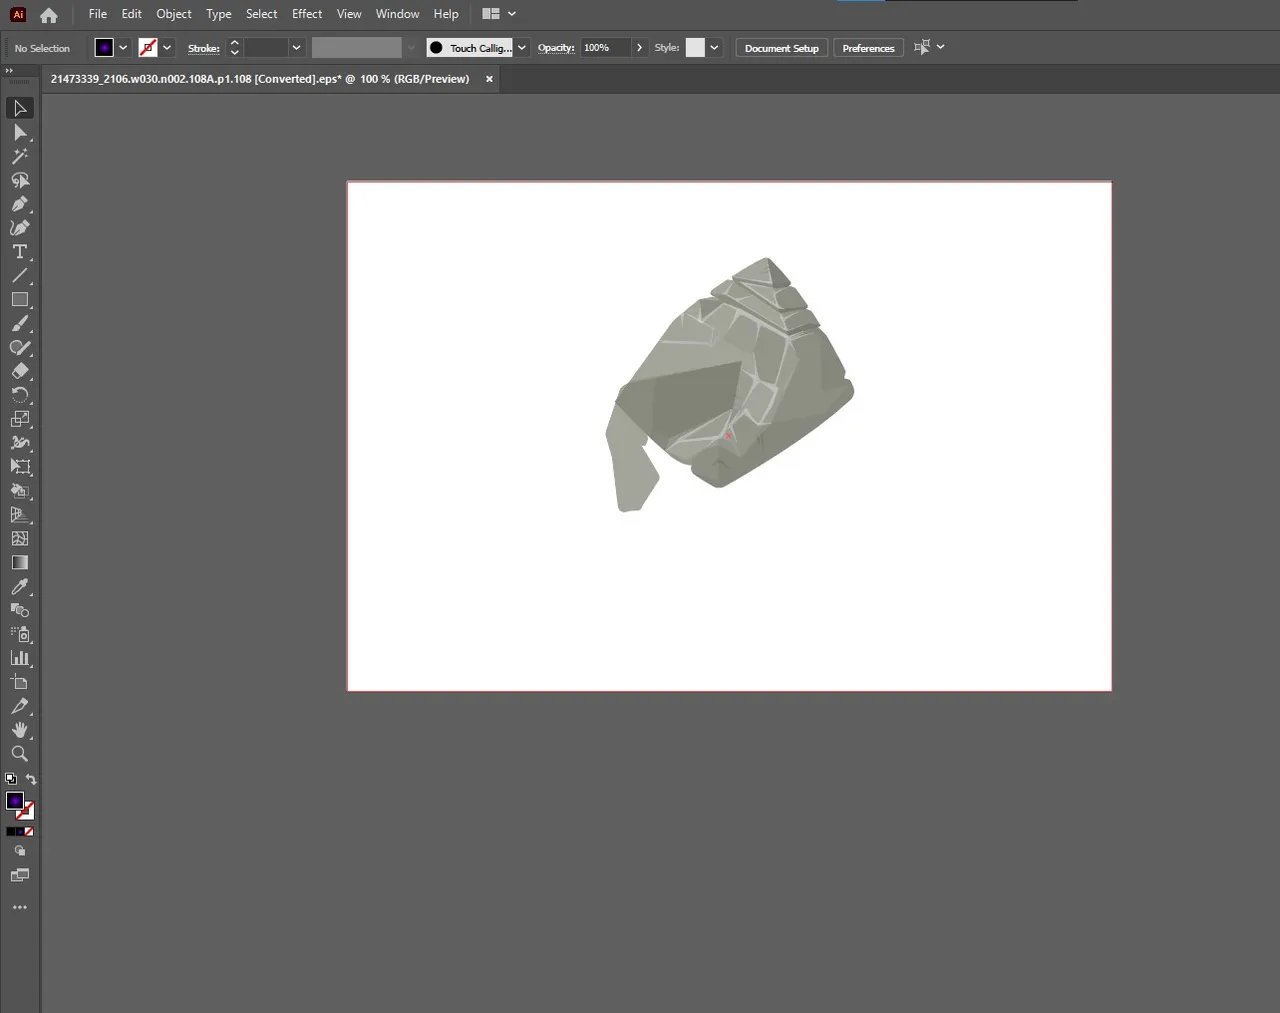This screenshot has height=1013, width=1280.
Task: Open the View menu
Action: coord(349,14)
